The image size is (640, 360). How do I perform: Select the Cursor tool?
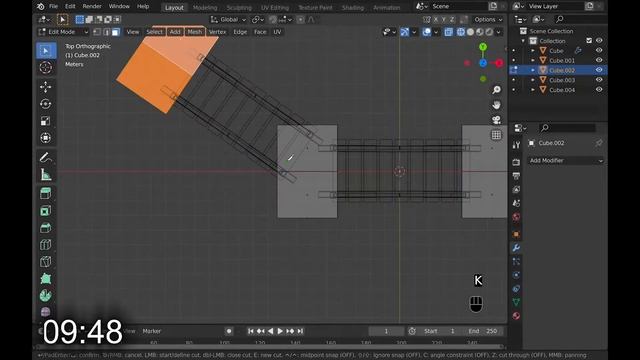click(46, 67)
